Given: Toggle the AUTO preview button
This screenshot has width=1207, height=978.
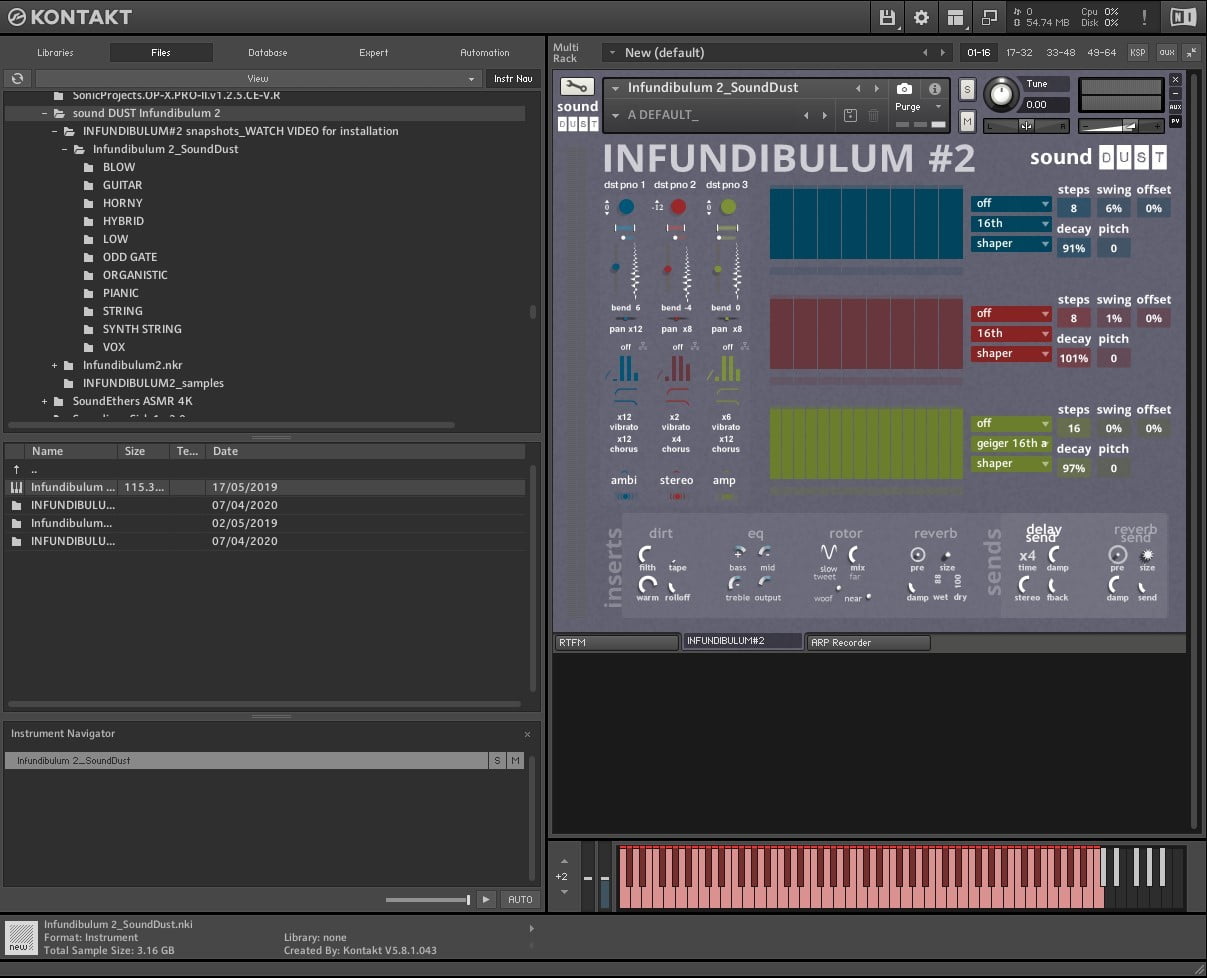Looking at the screenshot, I should (520, 899).
